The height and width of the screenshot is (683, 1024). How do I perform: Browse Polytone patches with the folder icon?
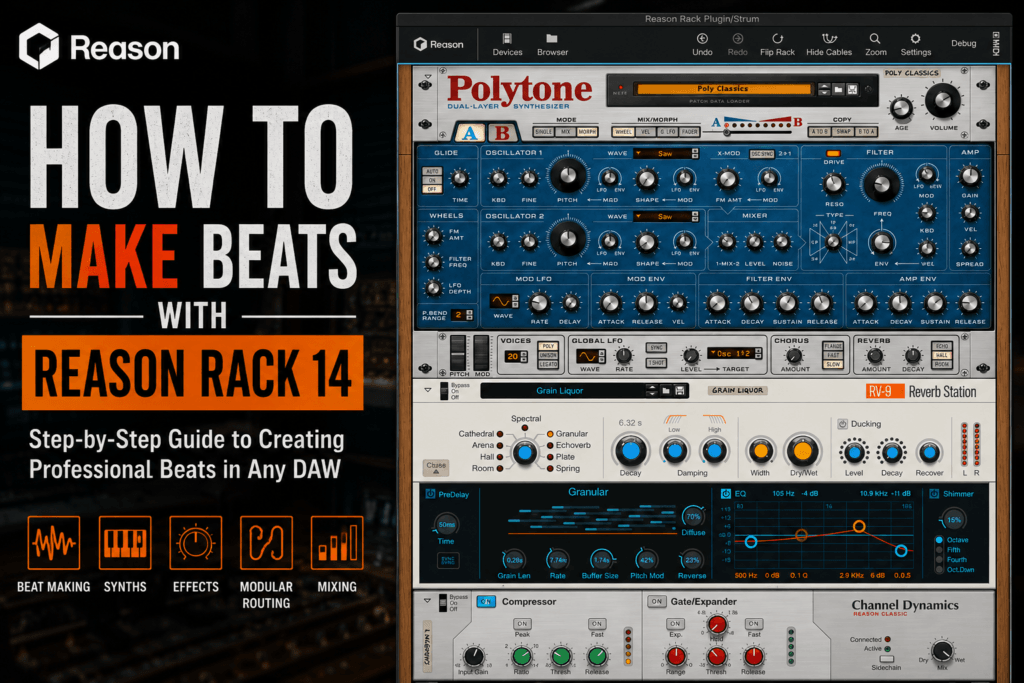839,89
